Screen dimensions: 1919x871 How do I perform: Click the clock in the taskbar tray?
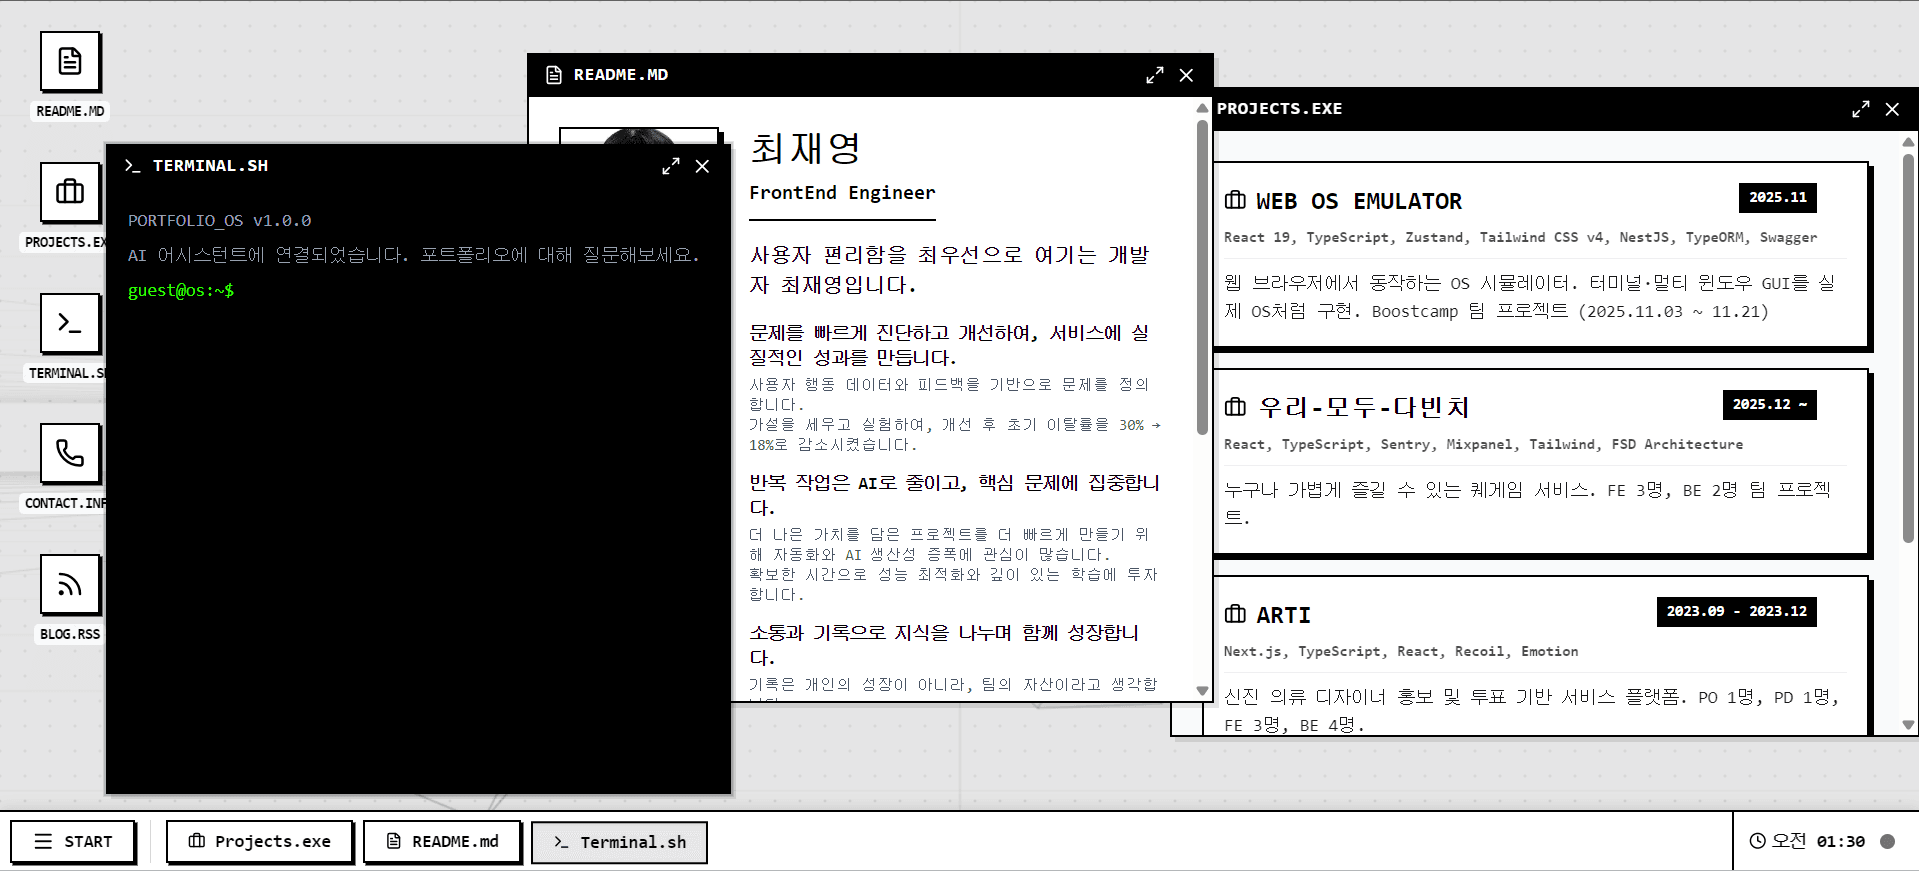point(1807,841)
